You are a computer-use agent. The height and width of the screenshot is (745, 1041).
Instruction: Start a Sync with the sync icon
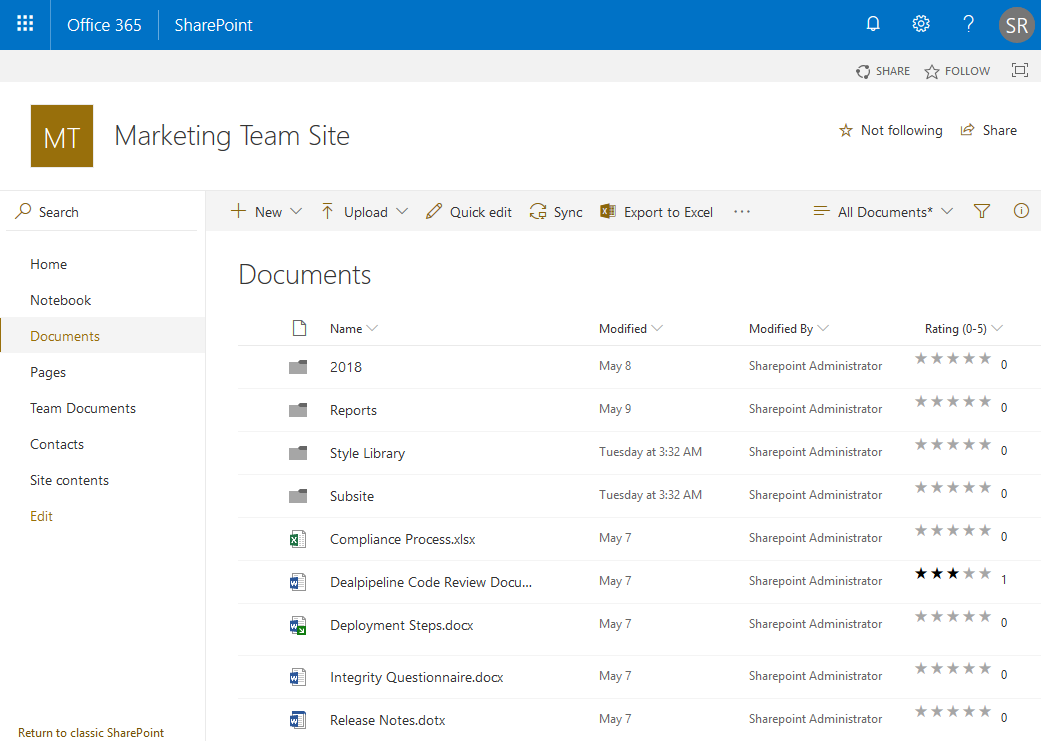[x=538, y=211]
